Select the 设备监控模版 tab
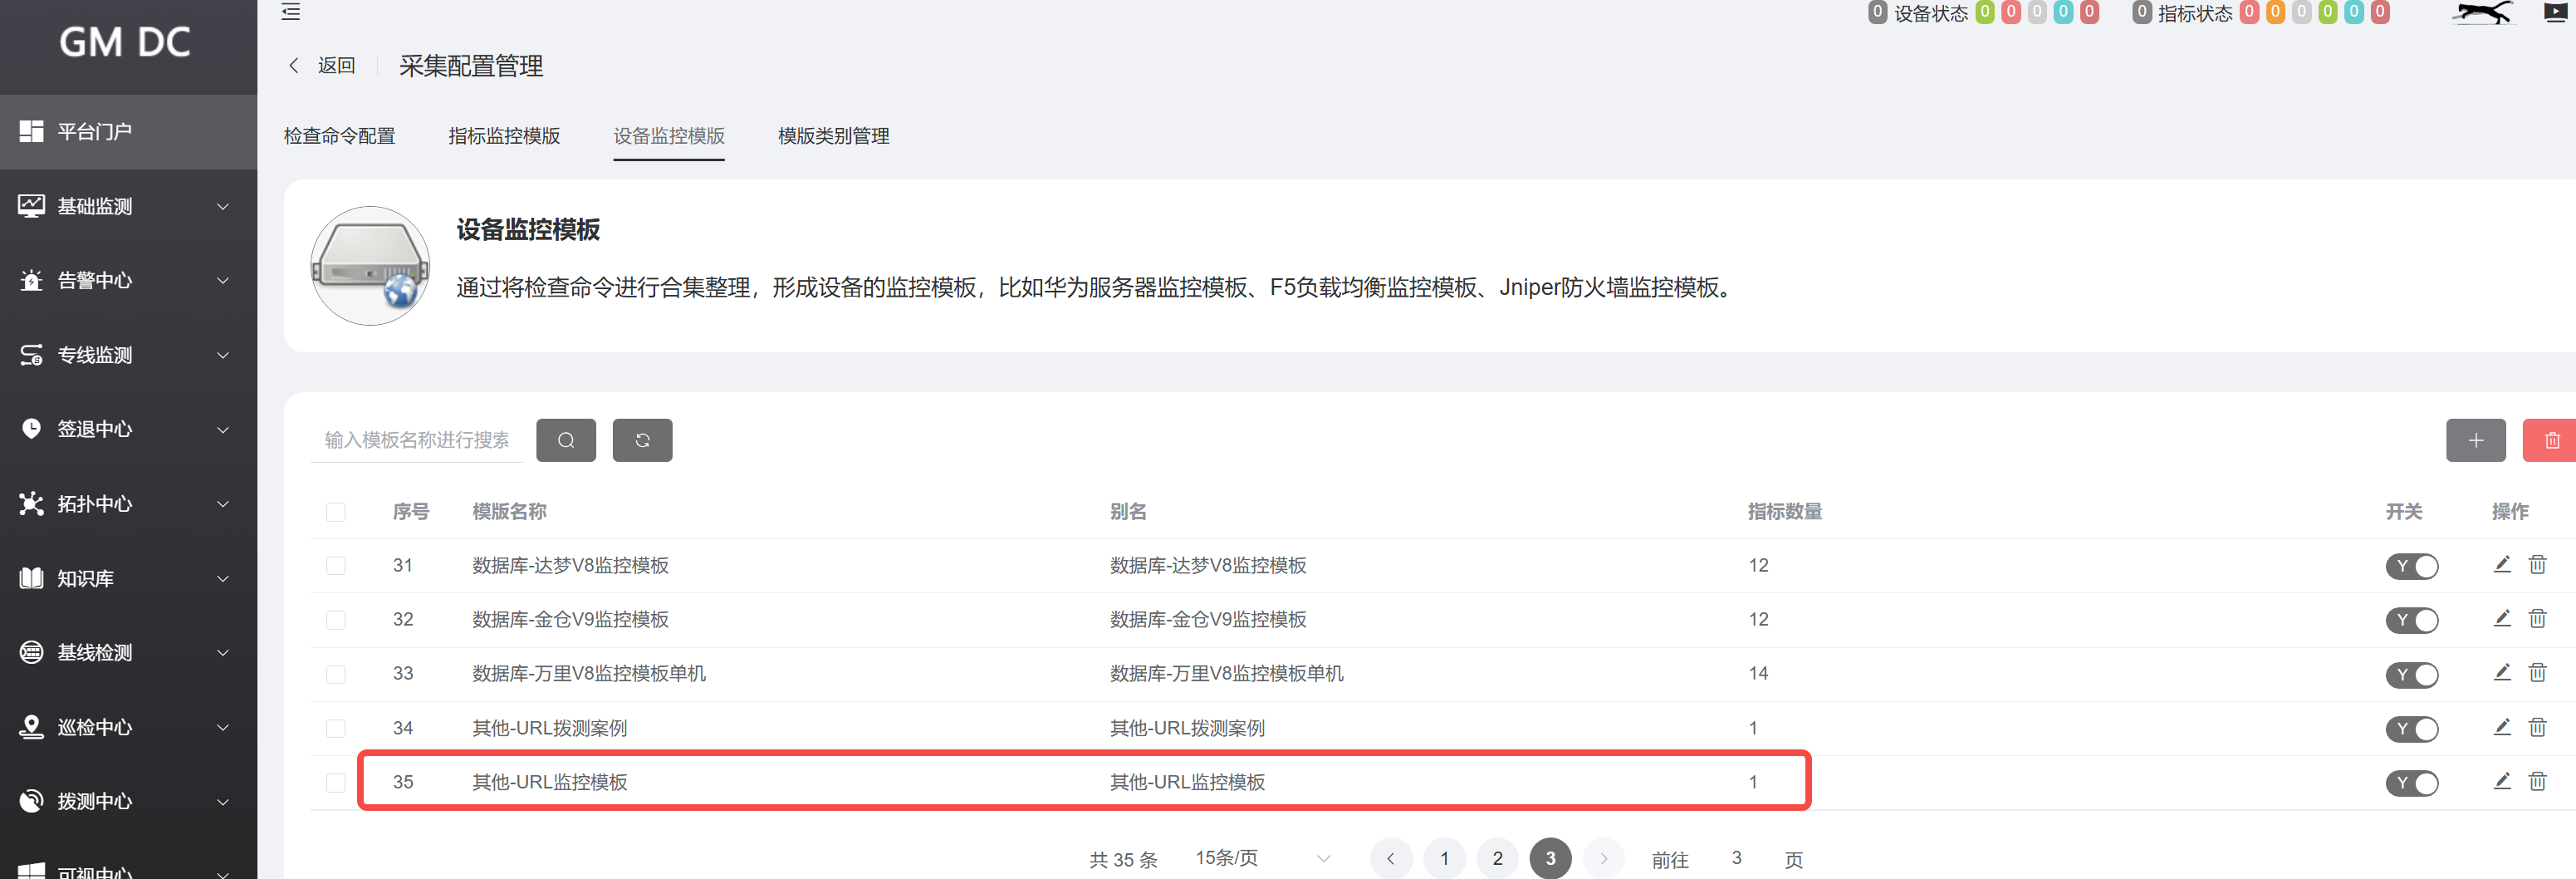Screen dimensions: 2576x879 click(669, 136)
